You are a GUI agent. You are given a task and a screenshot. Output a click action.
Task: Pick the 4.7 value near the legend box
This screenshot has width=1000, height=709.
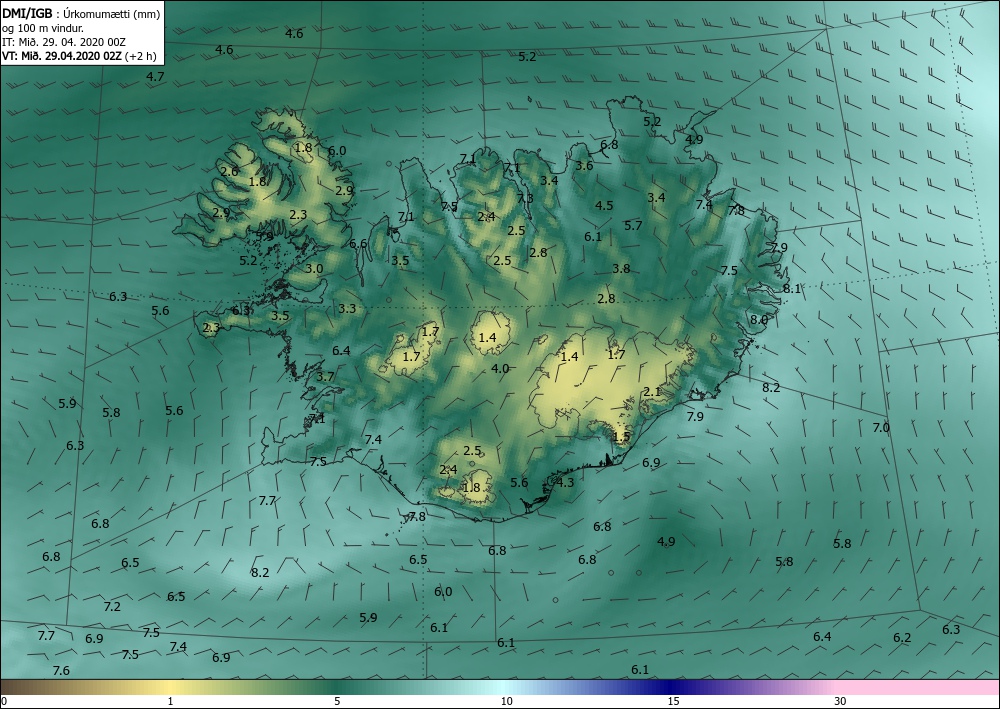click(x=155, y=77)
